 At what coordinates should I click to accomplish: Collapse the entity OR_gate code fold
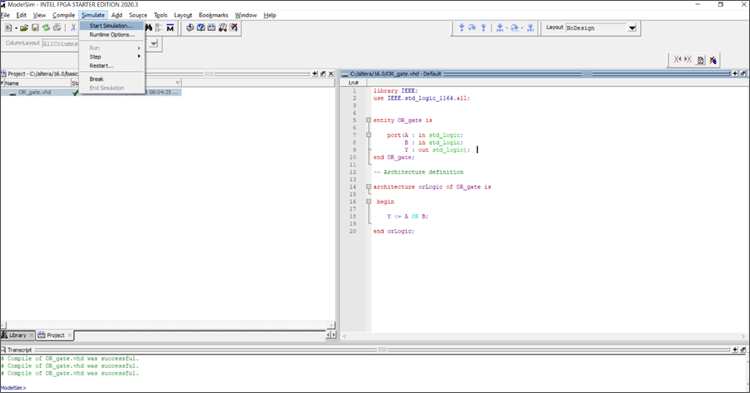(368, 120)
